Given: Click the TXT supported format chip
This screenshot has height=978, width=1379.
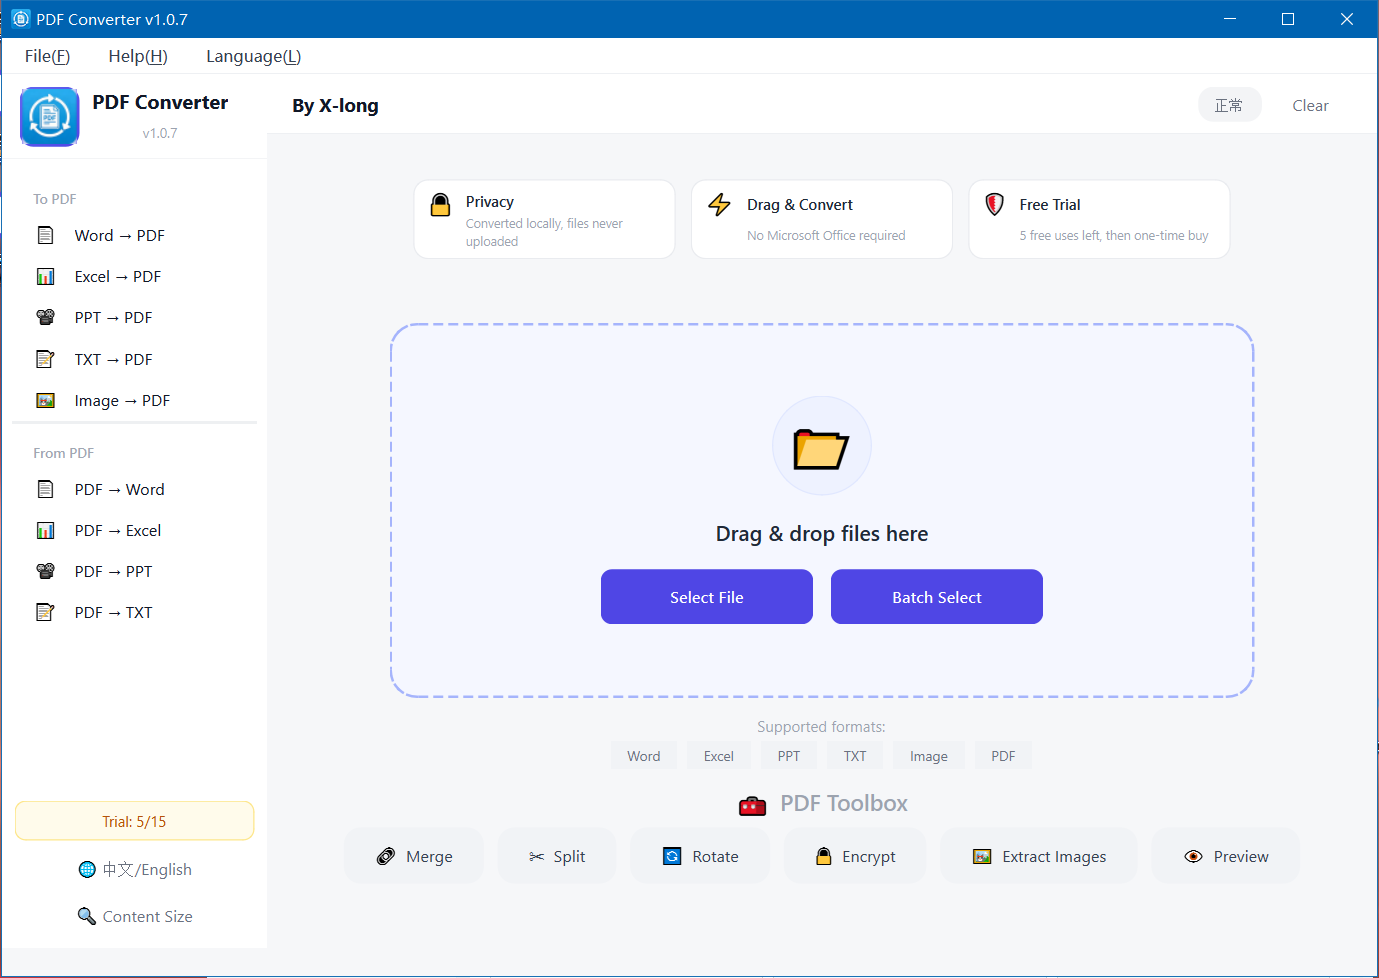Looking at the screenshot, I should click(x=855, y=756).
